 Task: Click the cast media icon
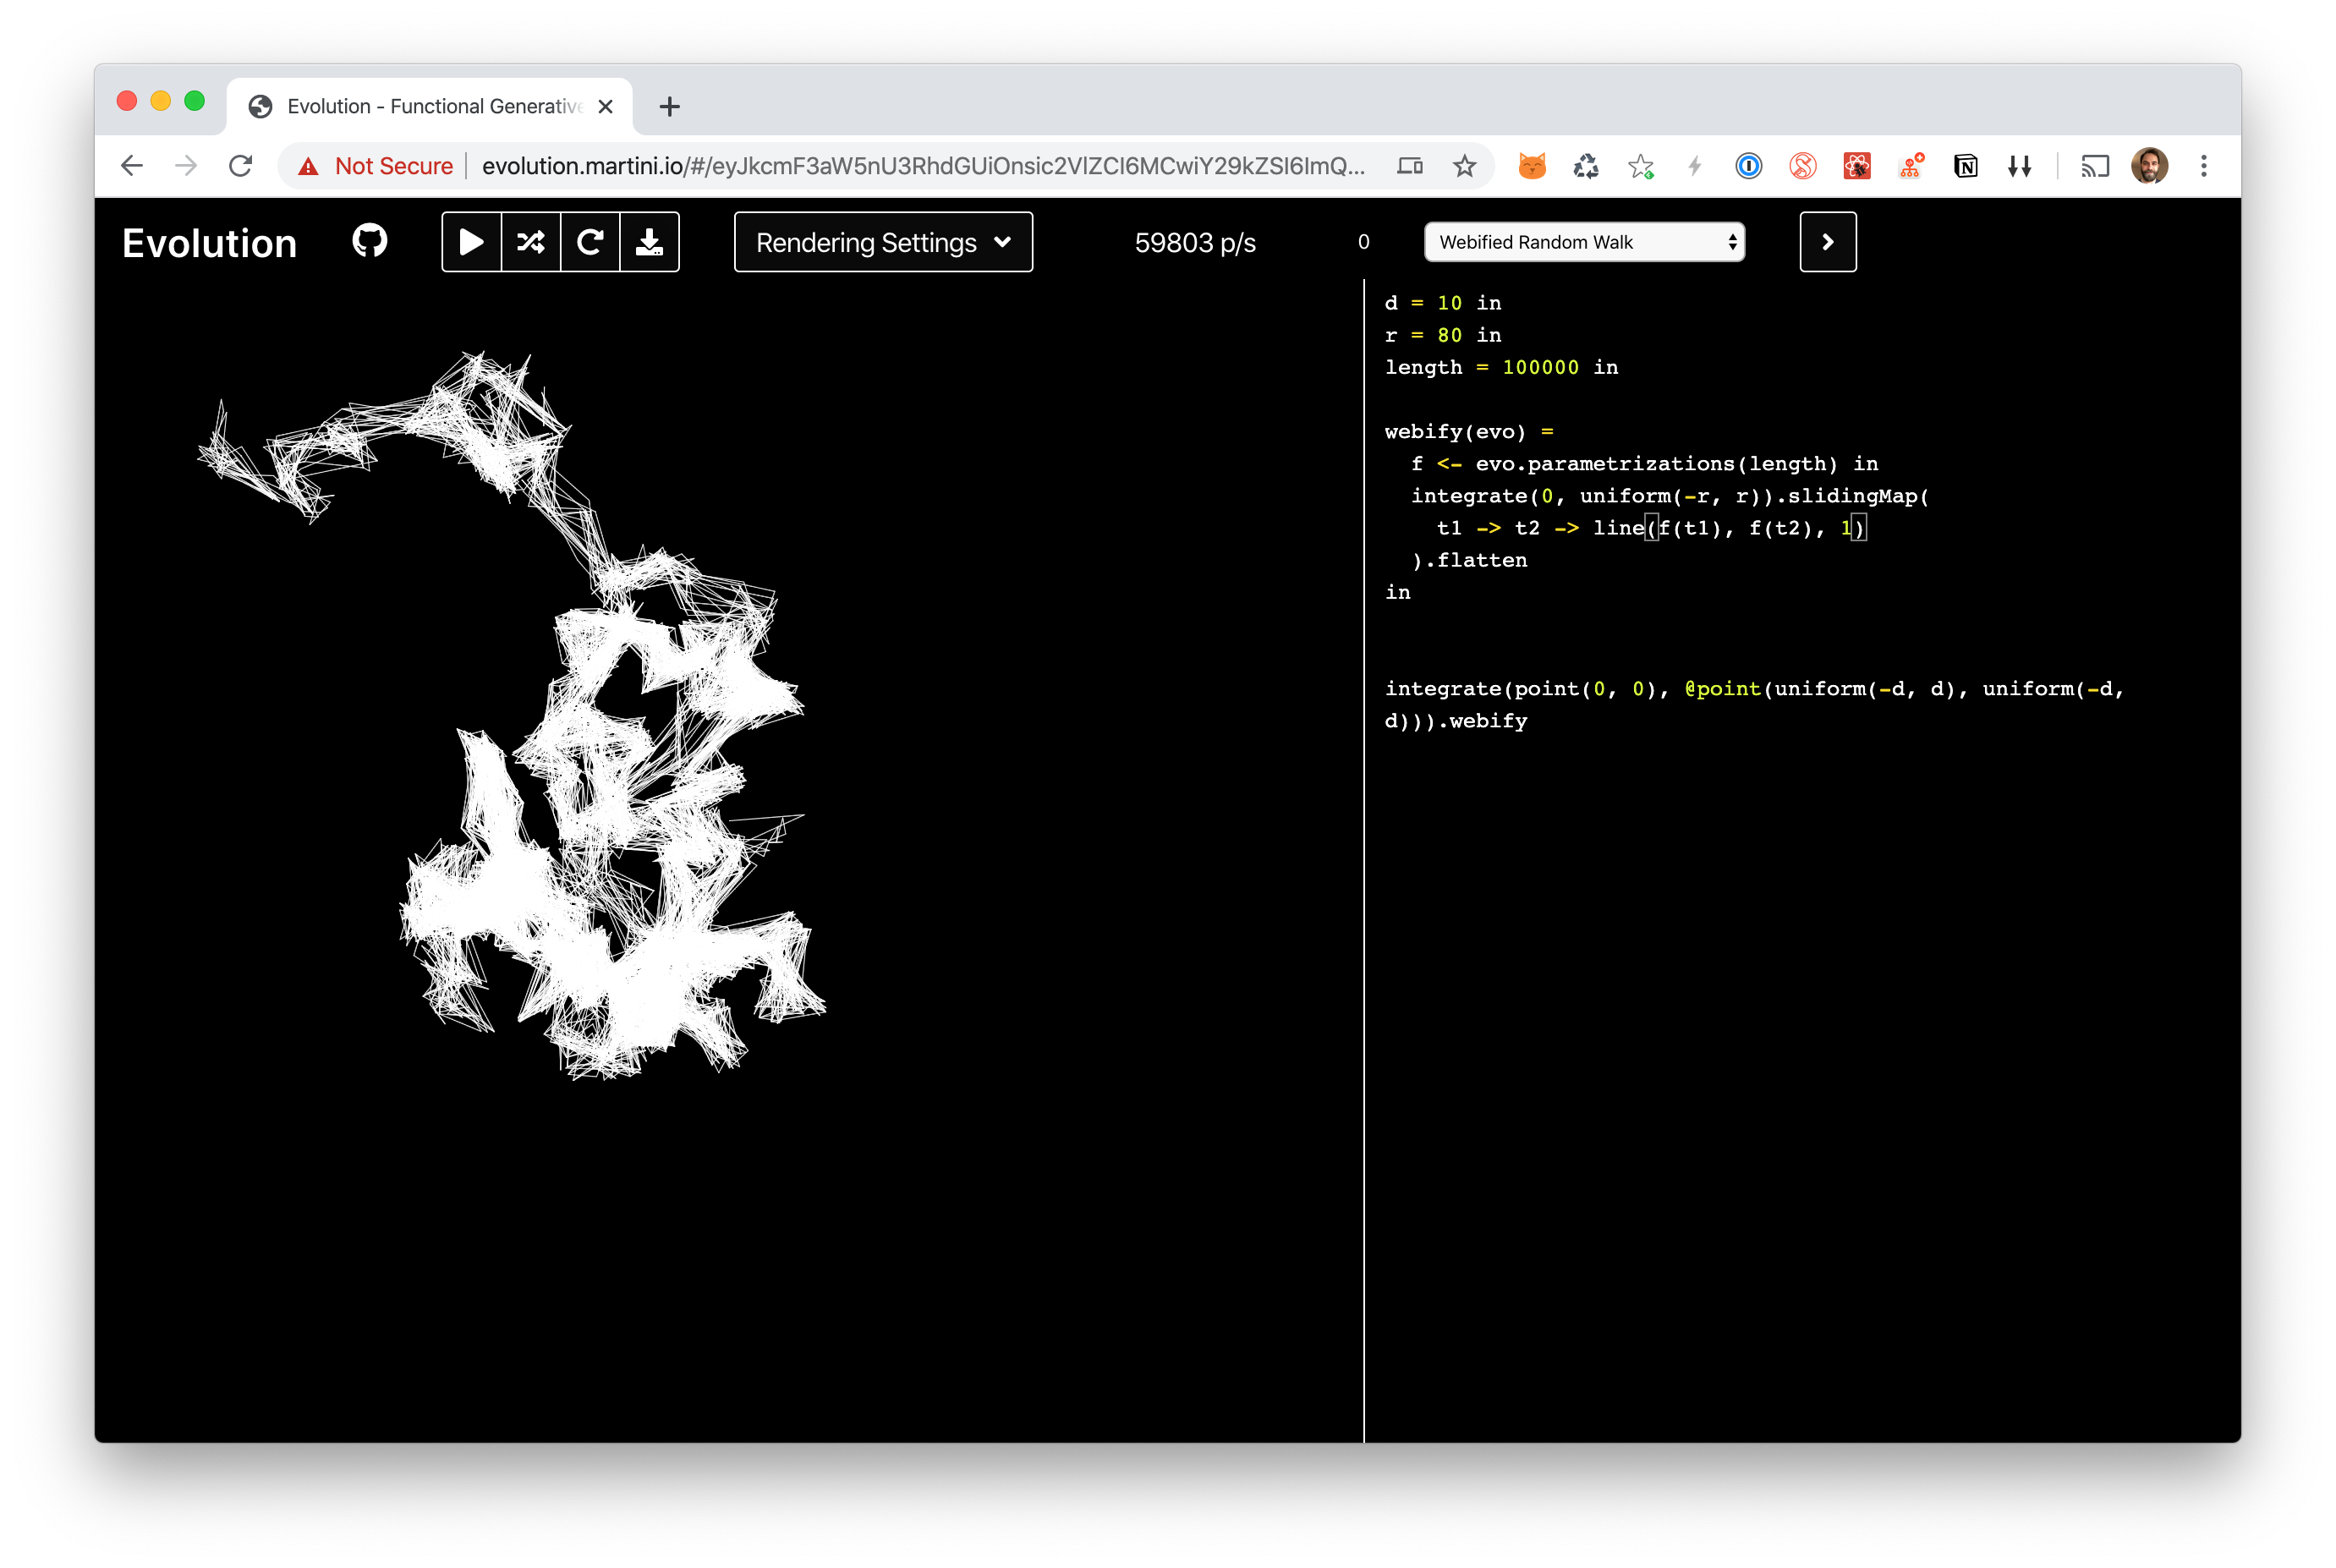pyautogui.click(x=2094, y=166)
